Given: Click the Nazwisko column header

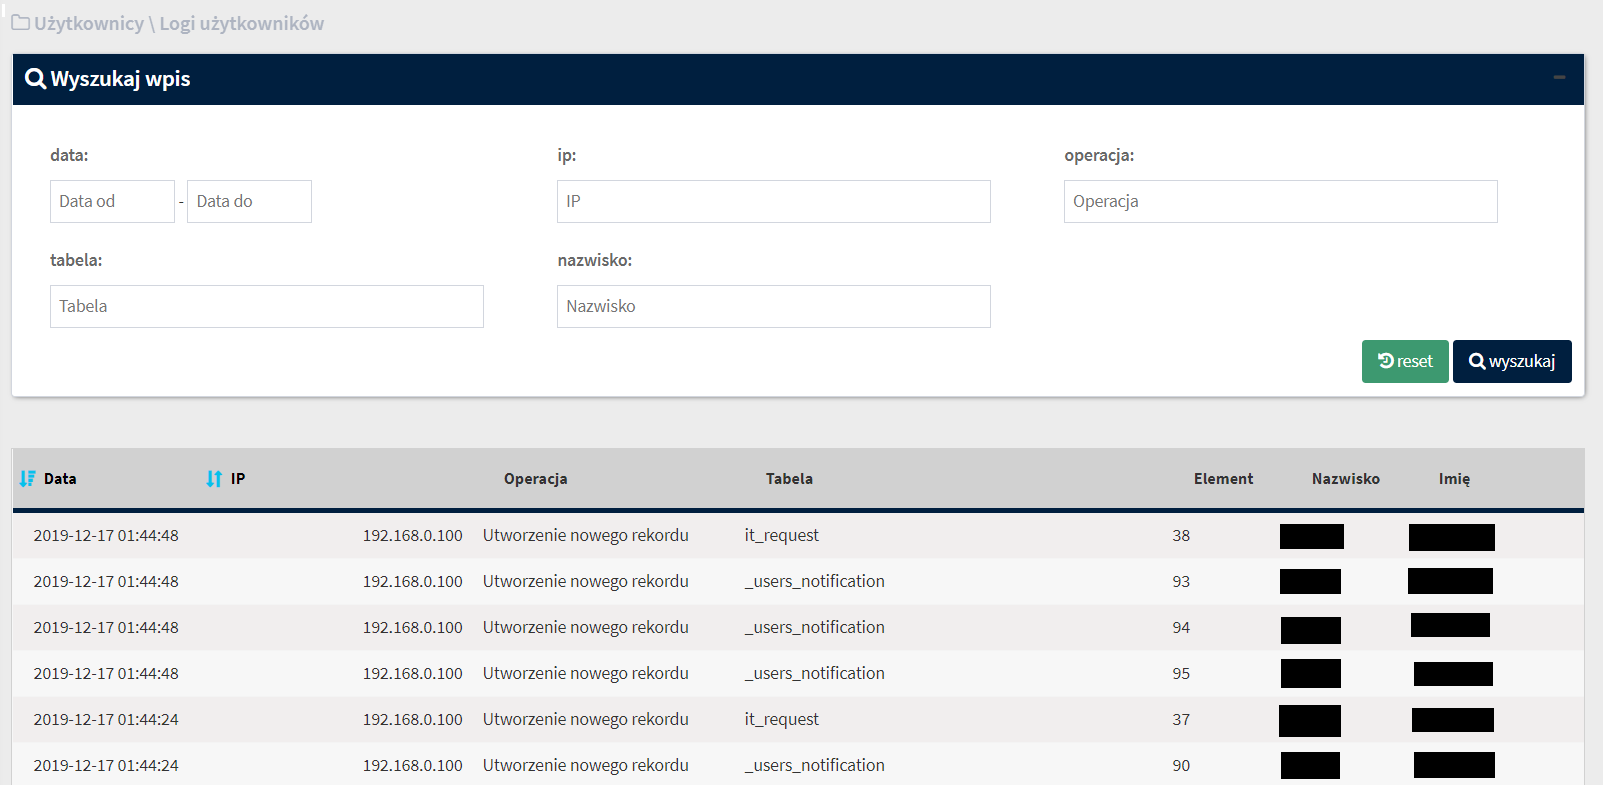Looking at the screenshot, I should 1345,479.
